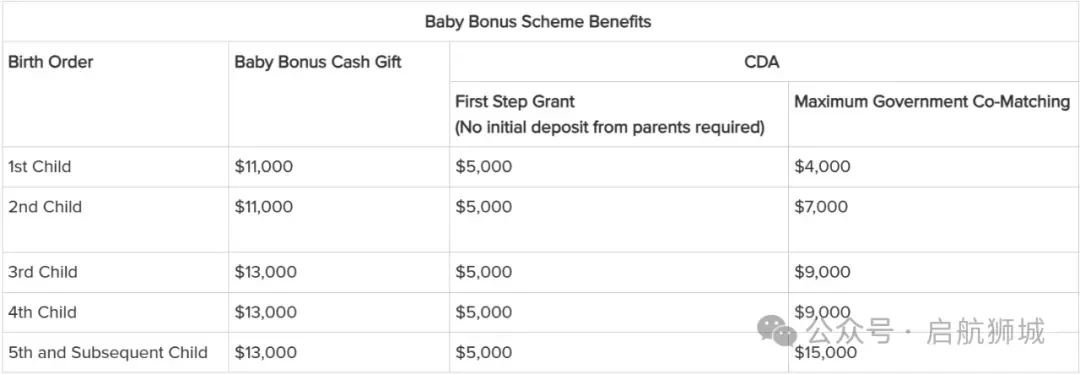Select the 4th Child row label
This screenshot has width=1080, height=375.
[x=42, y=312]
